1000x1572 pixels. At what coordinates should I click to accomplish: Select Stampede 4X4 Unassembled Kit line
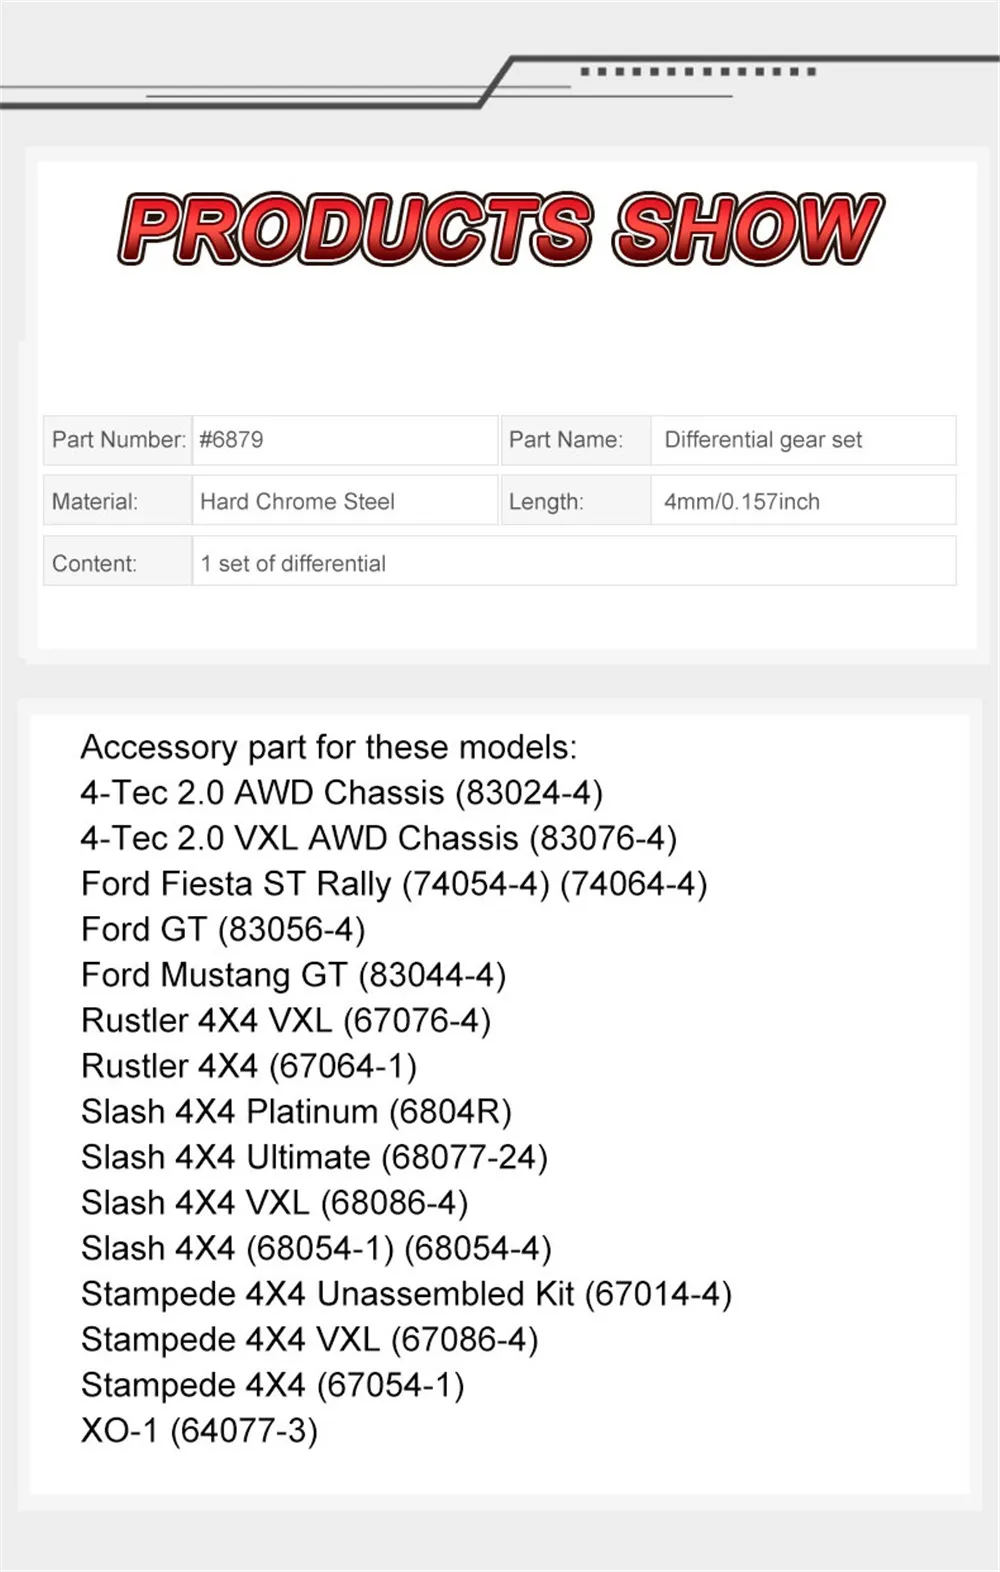[x=407, y=1295]
